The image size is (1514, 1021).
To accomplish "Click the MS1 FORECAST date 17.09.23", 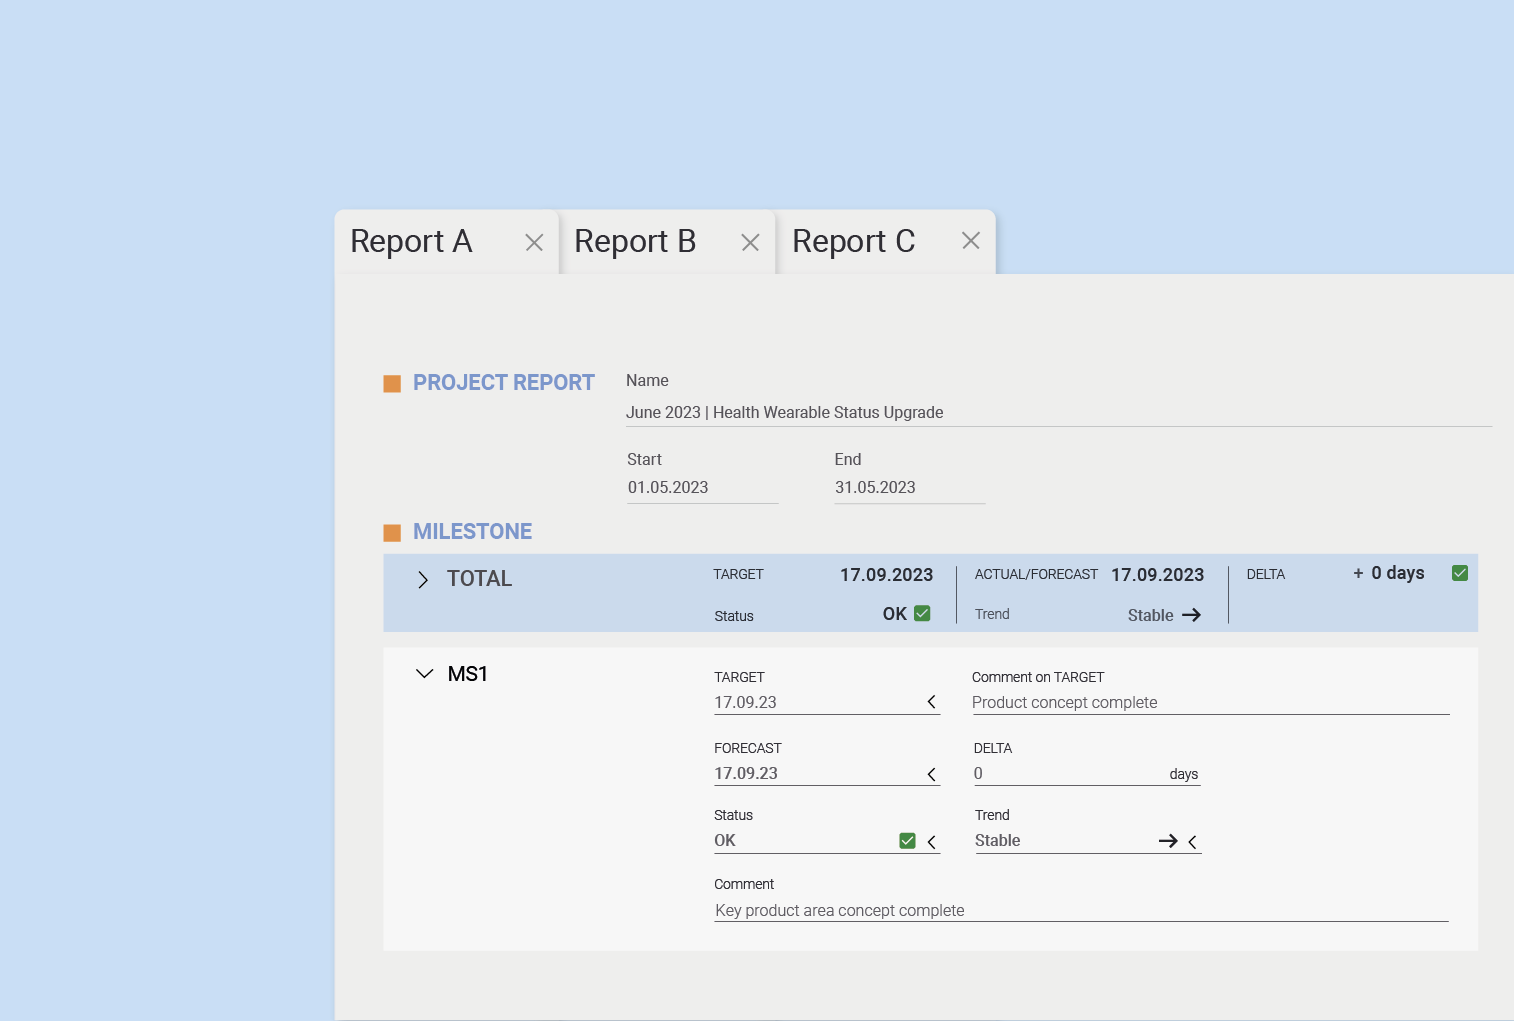I will [746, 773].
